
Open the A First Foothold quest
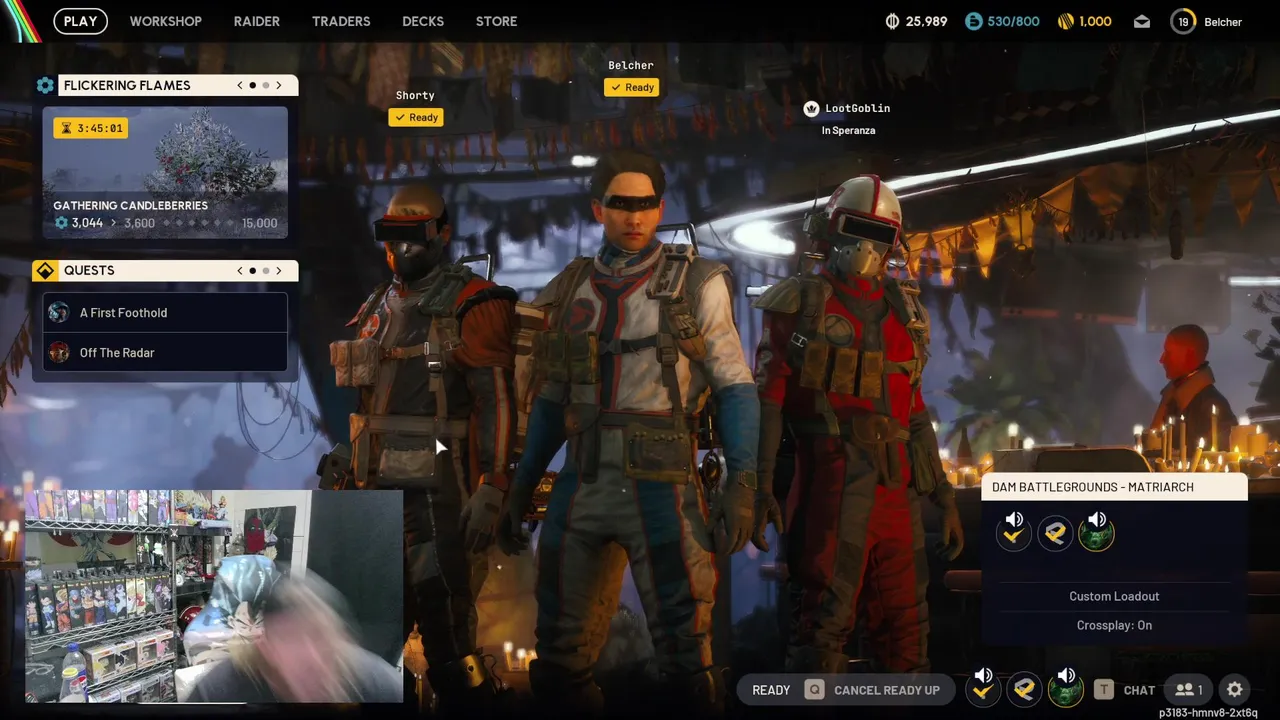point(165,312)
